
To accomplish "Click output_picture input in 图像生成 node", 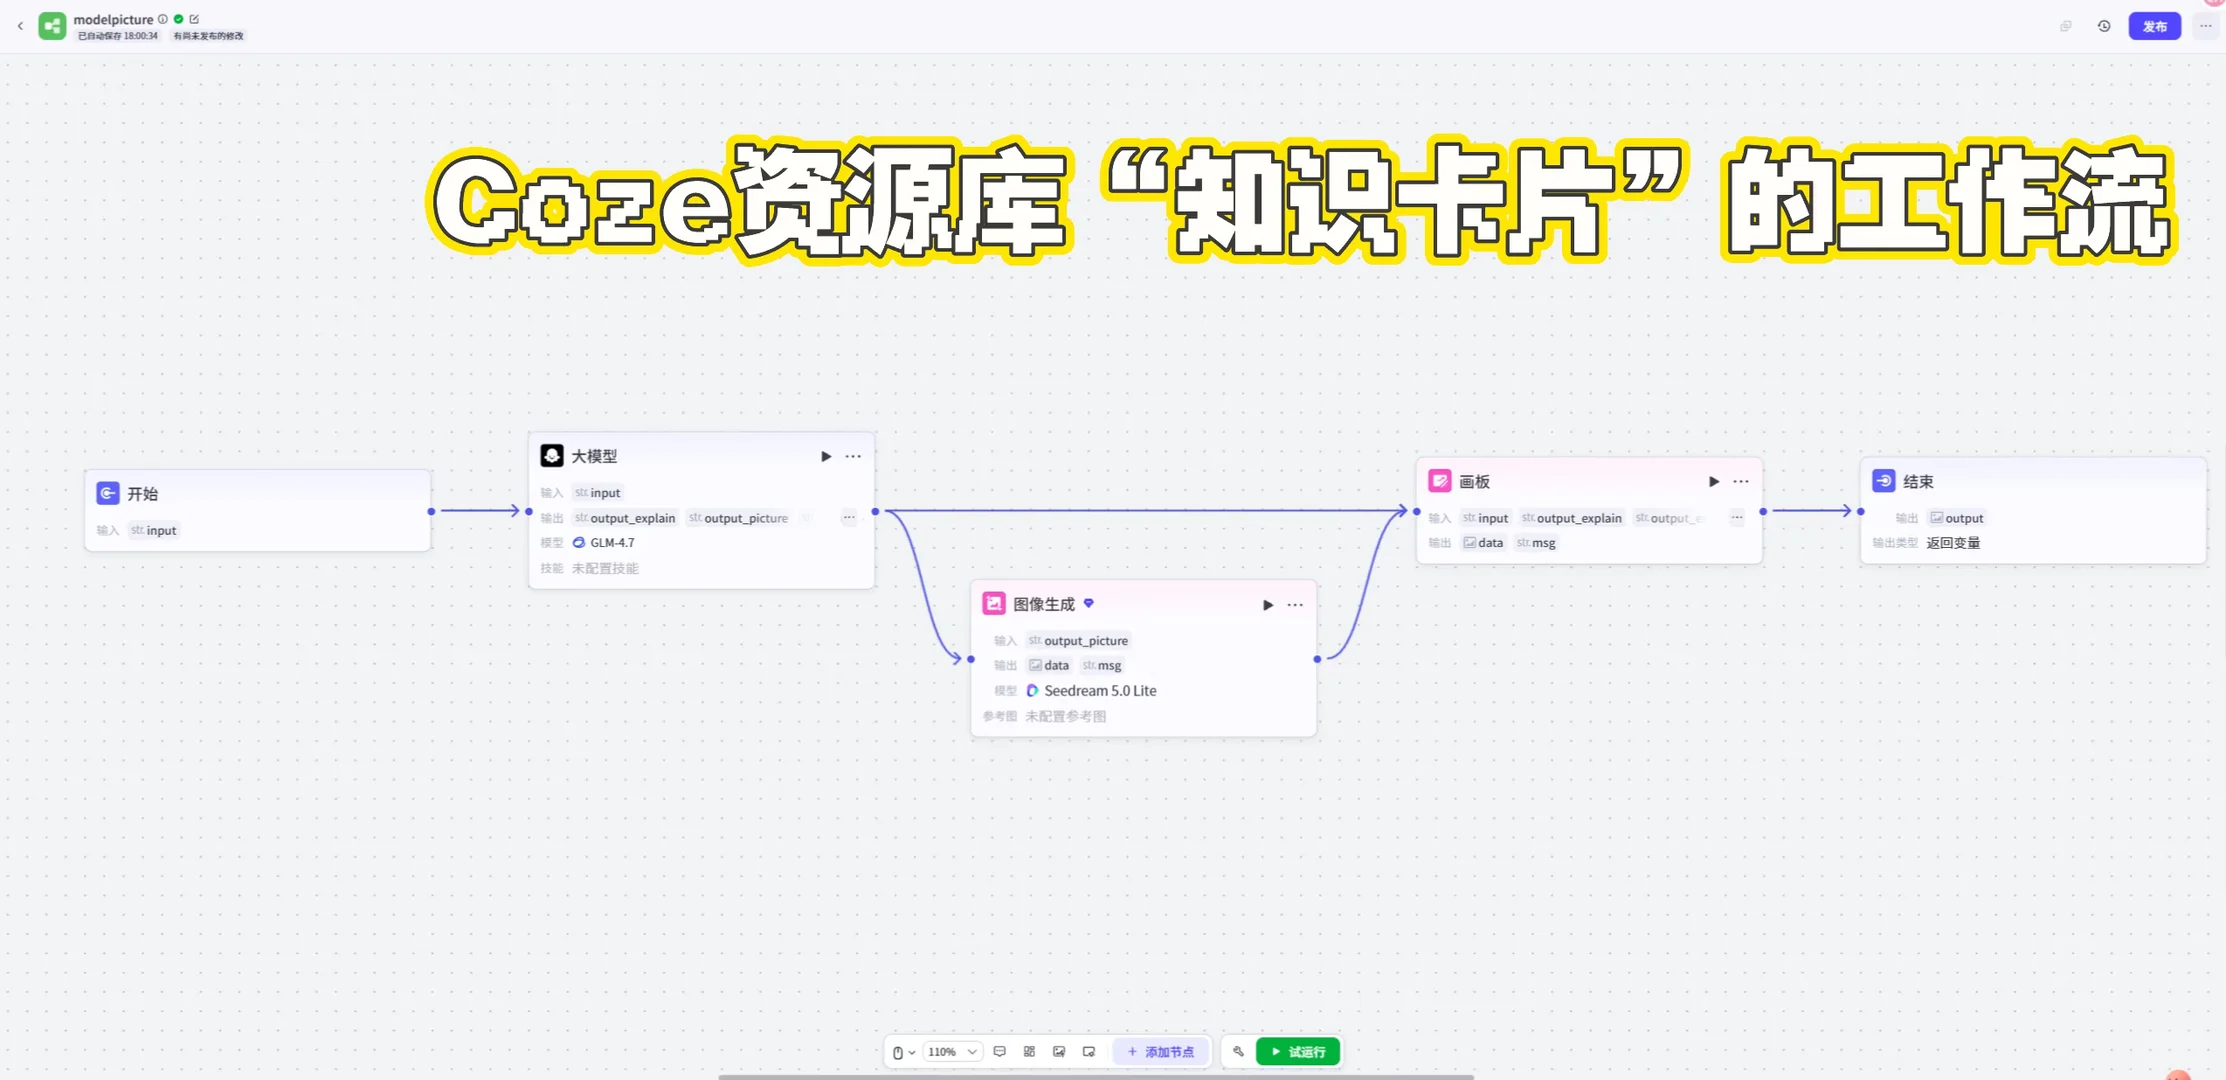I will [1078, 640].
